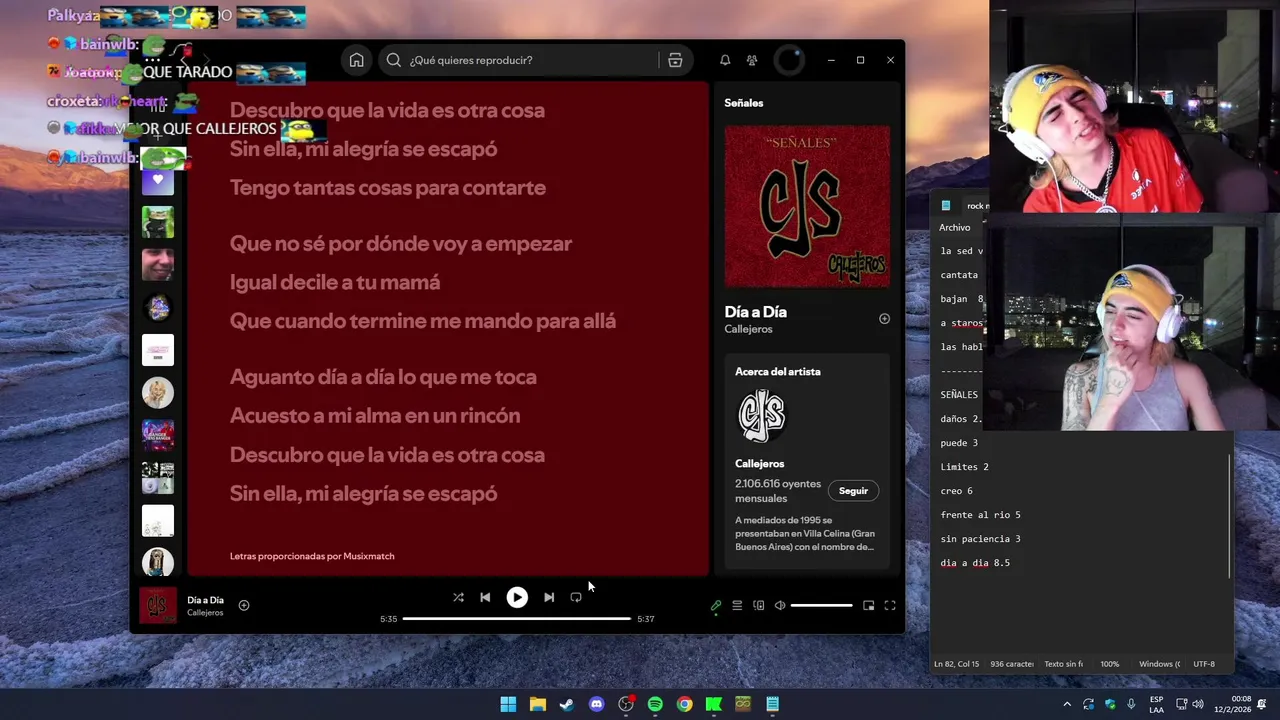This screenshot has width=1280, height=720.
Task: Add Día a Día to library from side panel
Action: coord(884,319)
